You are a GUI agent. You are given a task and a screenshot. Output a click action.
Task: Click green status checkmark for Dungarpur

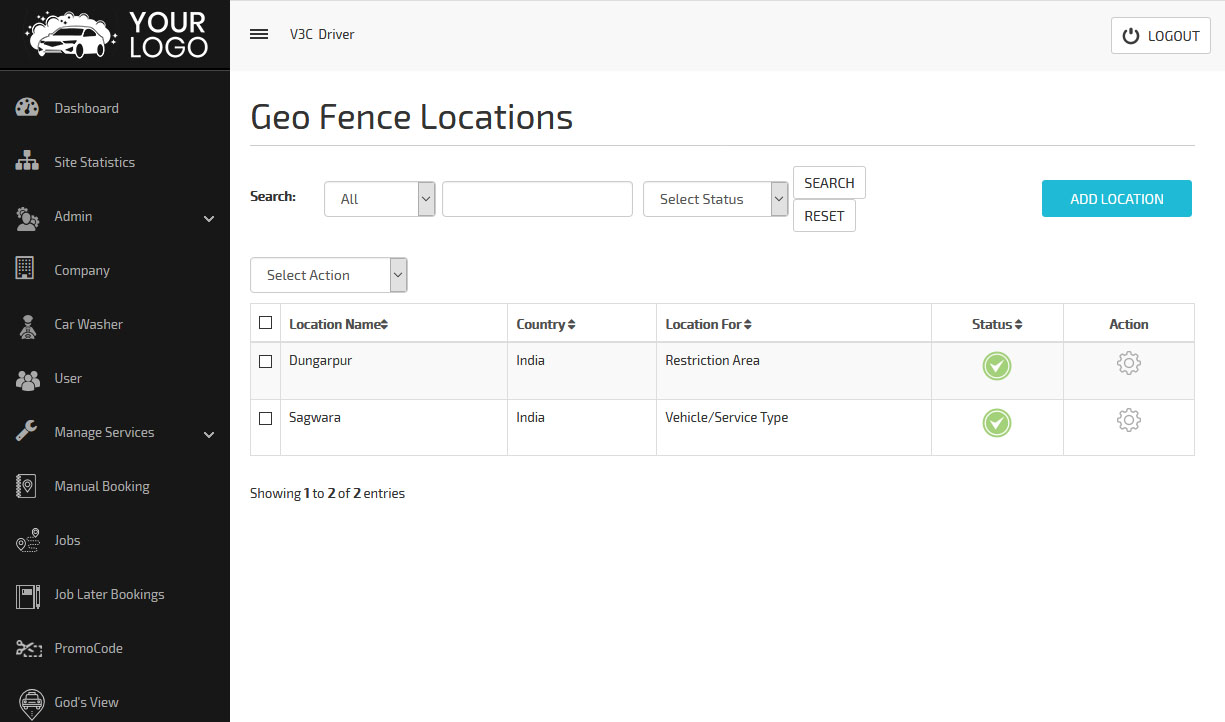coord(996,366)
